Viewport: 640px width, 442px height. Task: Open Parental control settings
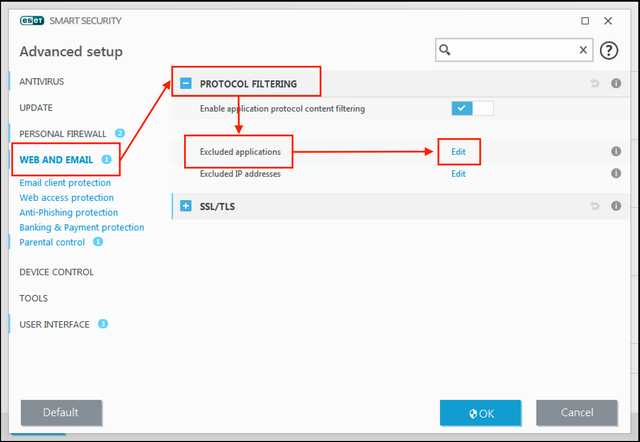coord(52,242)
